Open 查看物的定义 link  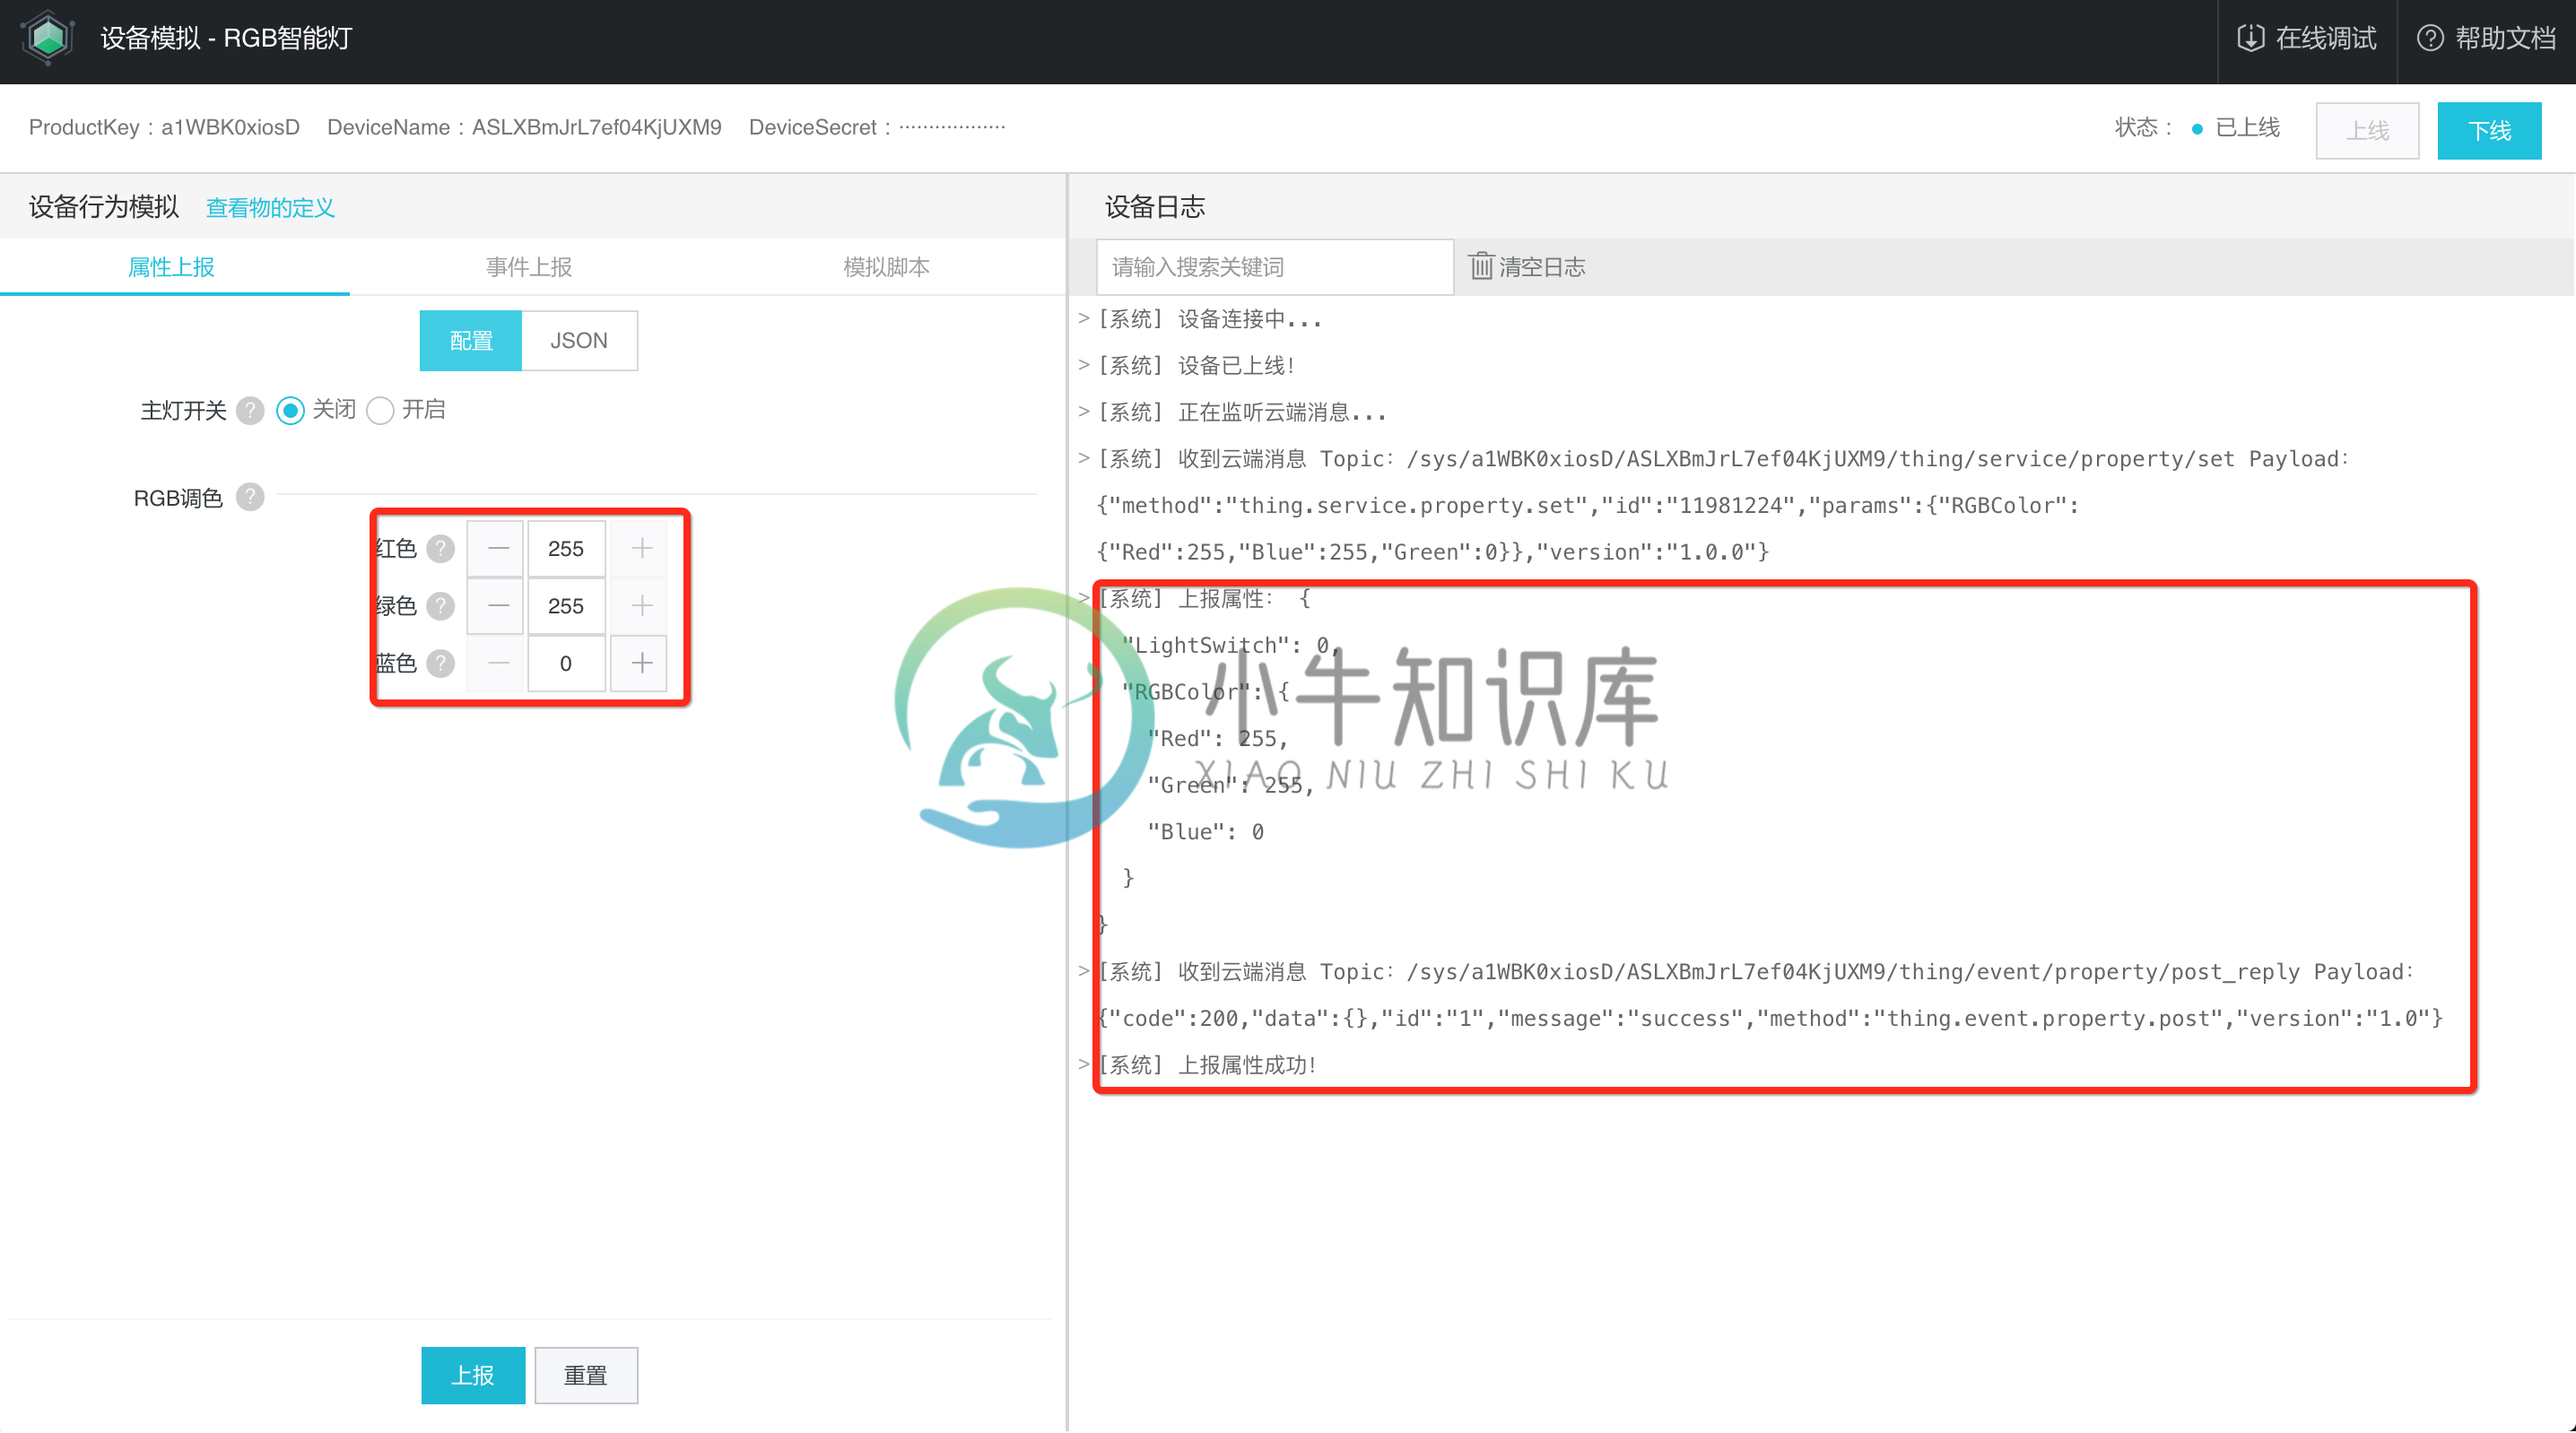click(x=270, y=208)
